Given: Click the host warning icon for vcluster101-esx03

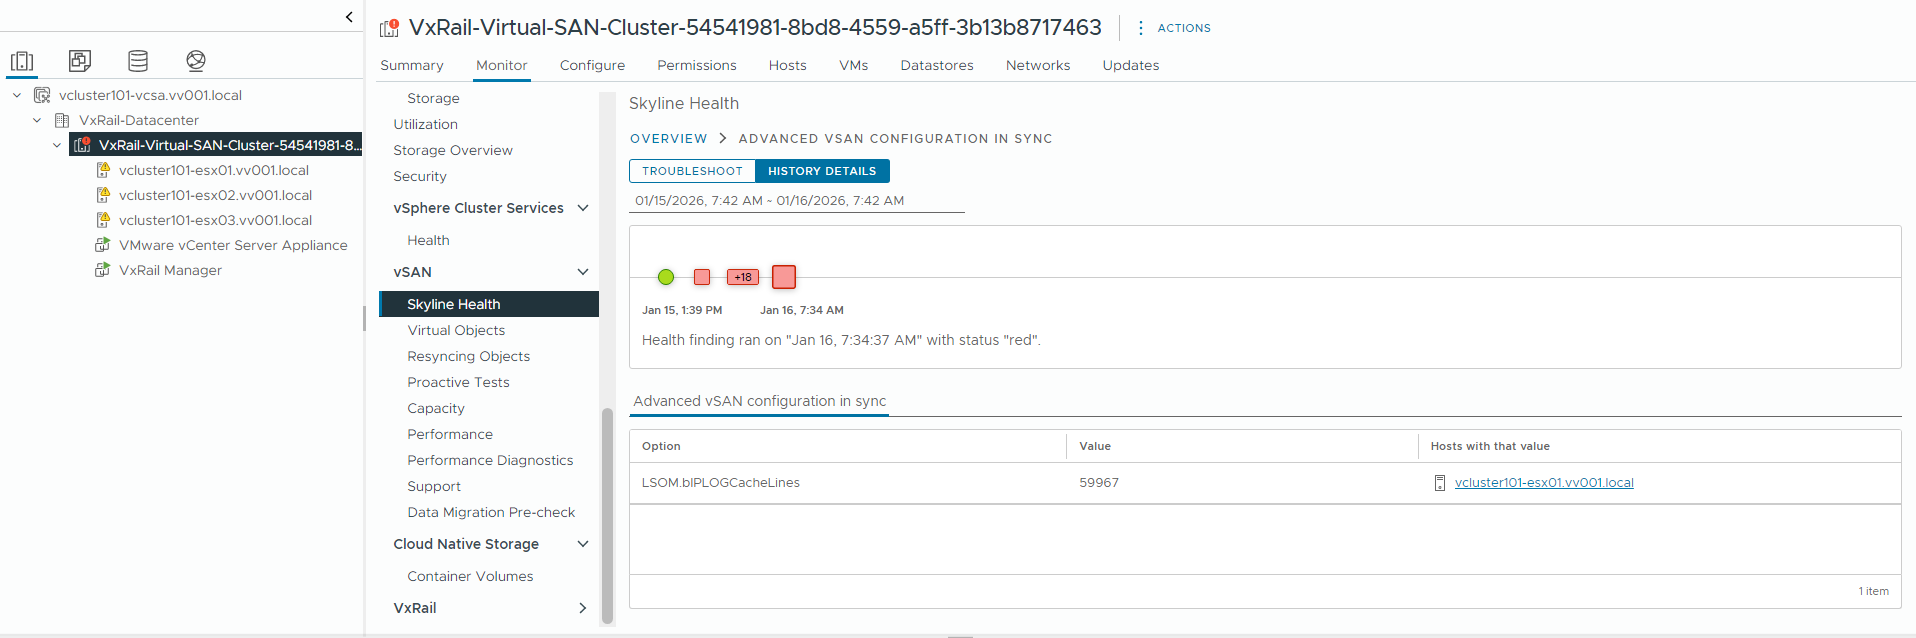Looking at the screenshot, I should [x=102, y=220].
